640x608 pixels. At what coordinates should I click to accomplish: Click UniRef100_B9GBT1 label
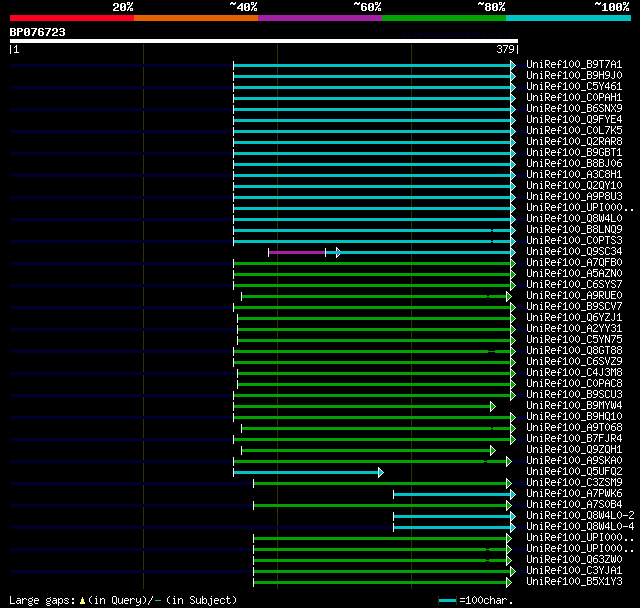coord(574,153)
